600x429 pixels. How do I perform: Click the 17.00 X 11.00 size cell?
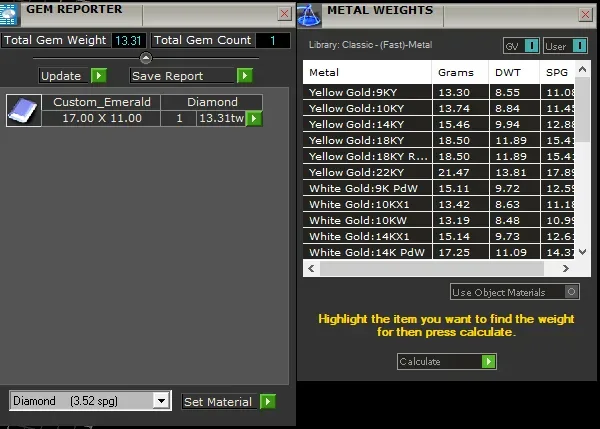(101, 118)
